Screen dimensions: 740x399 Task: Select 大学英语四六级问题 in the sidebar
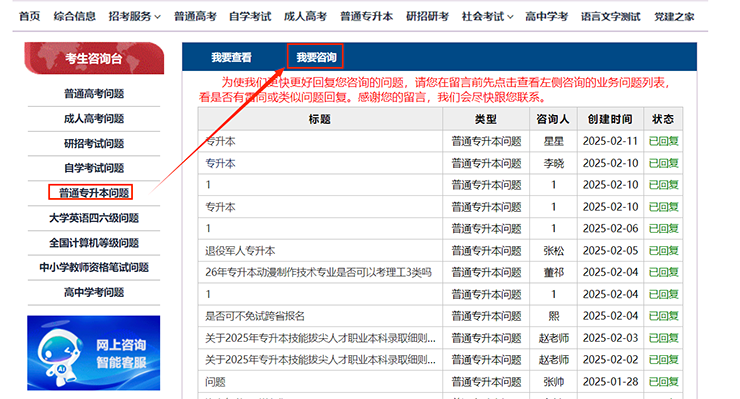point(94,218)
